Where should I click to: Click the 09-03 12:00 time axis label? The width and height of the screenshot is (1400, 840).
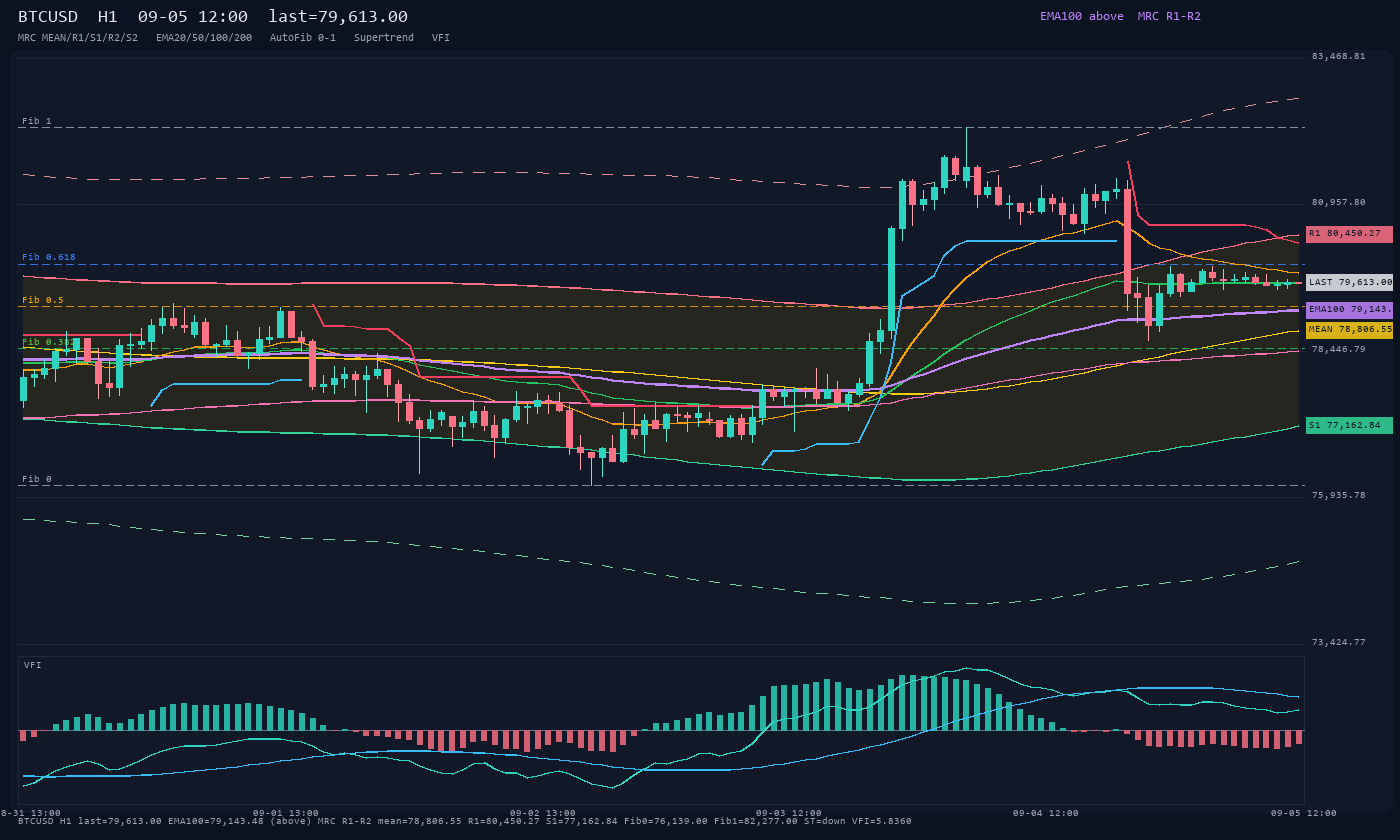tap(789, 813)
